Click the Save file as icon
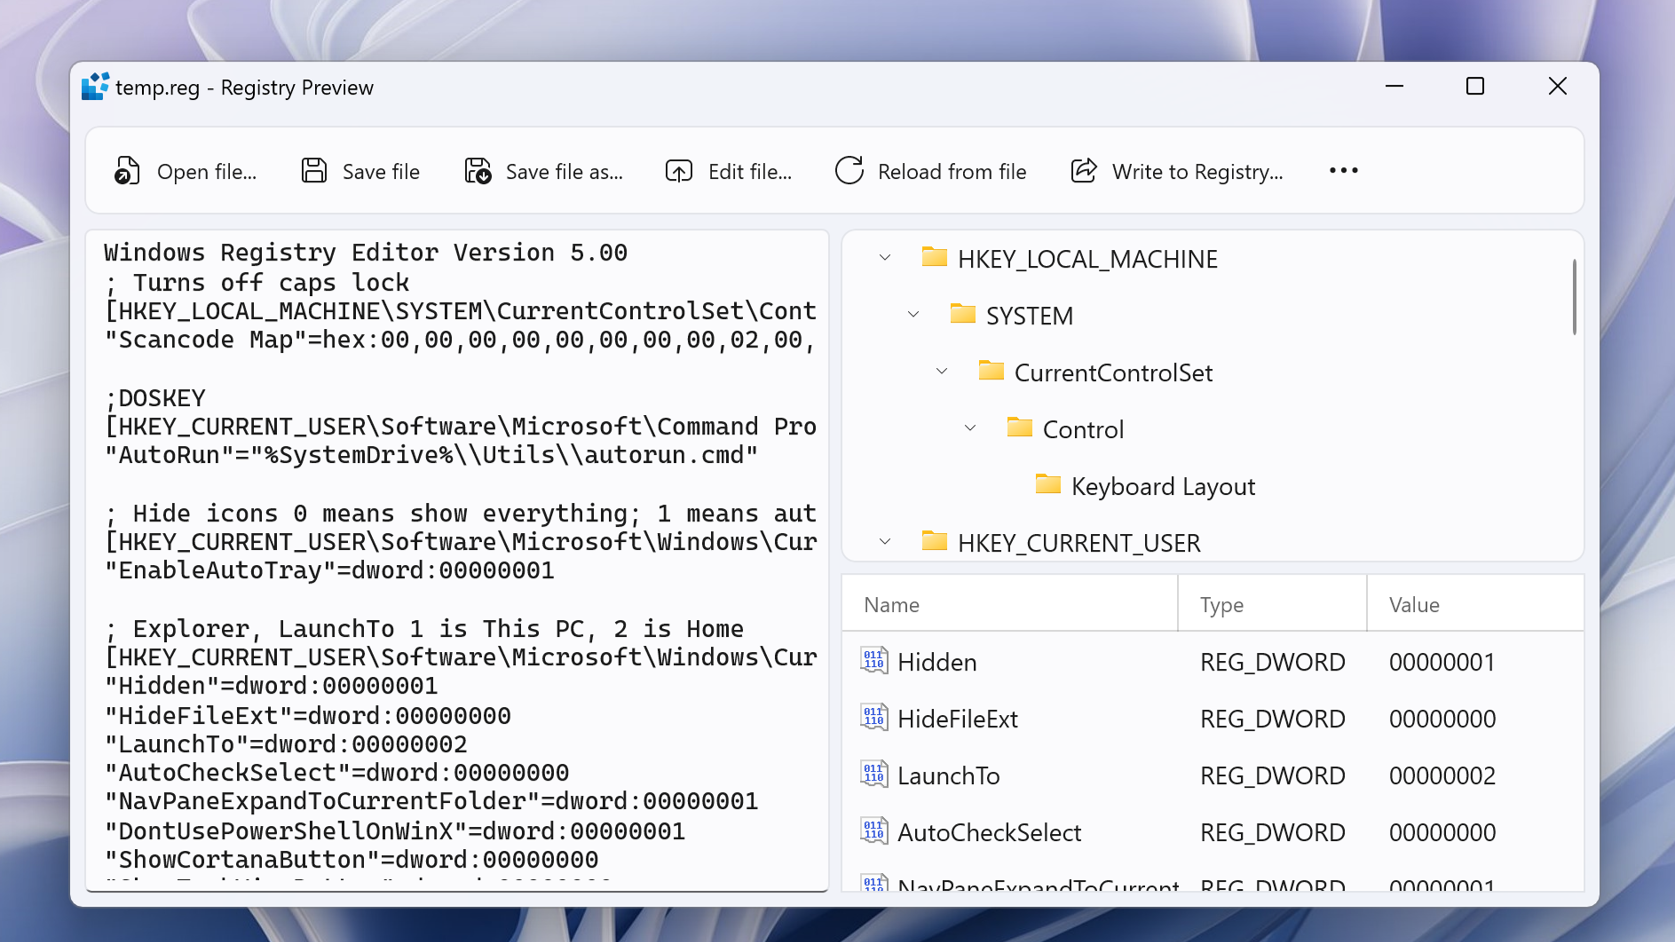Screen dimensions: 1675x942 [x=478, y=171]
